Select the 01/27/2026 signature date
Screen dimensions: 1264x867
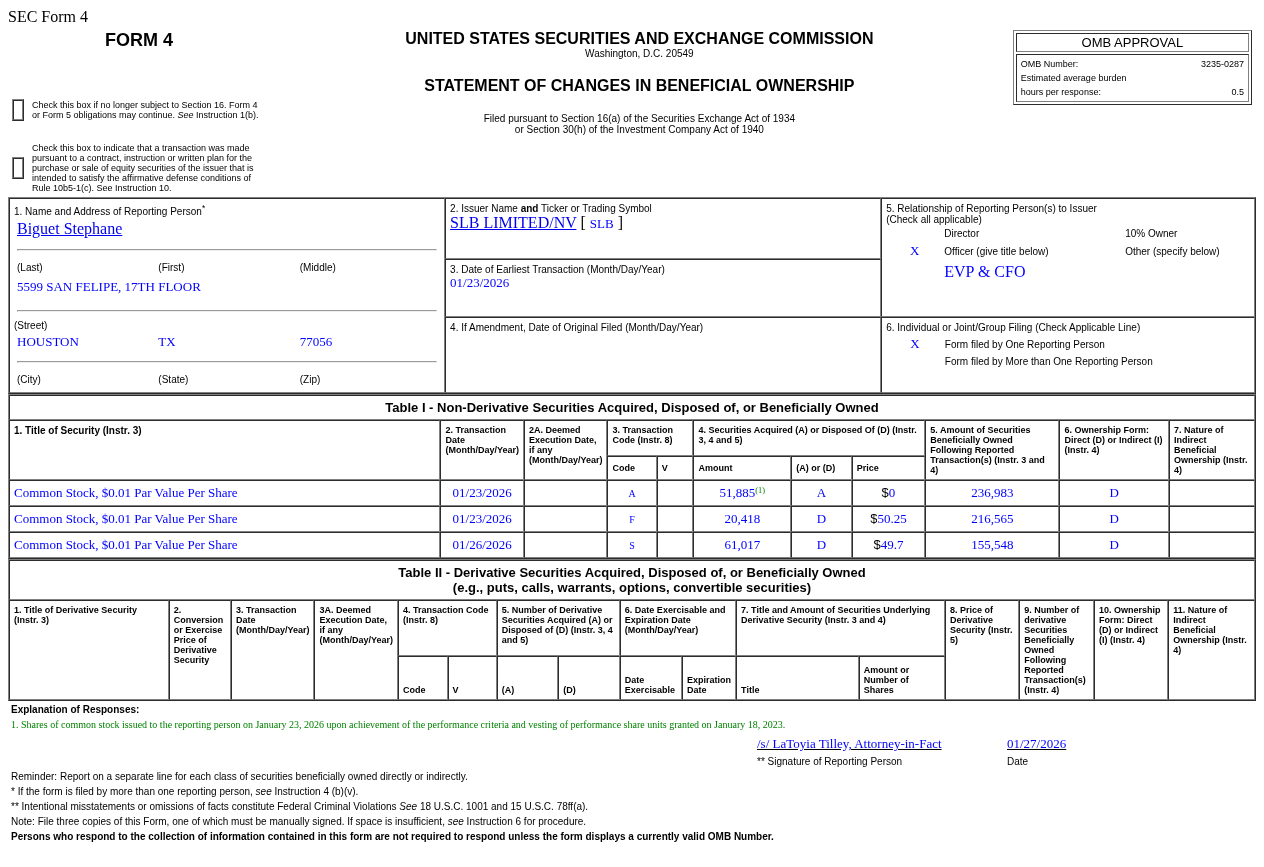tap(1036, 744)
